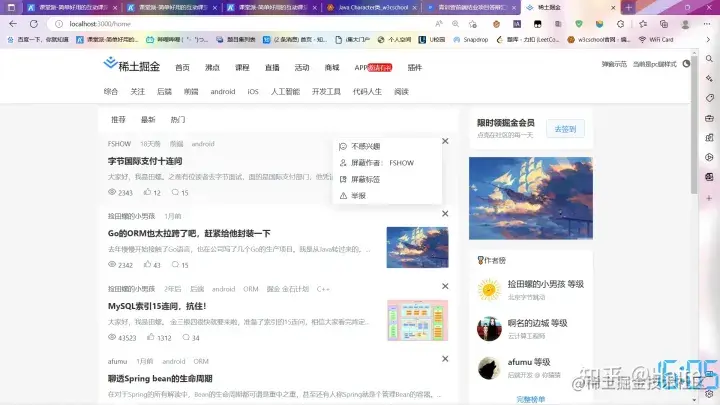Select the 阅读 category
The image size is (720, 405).
coord(401,91)
